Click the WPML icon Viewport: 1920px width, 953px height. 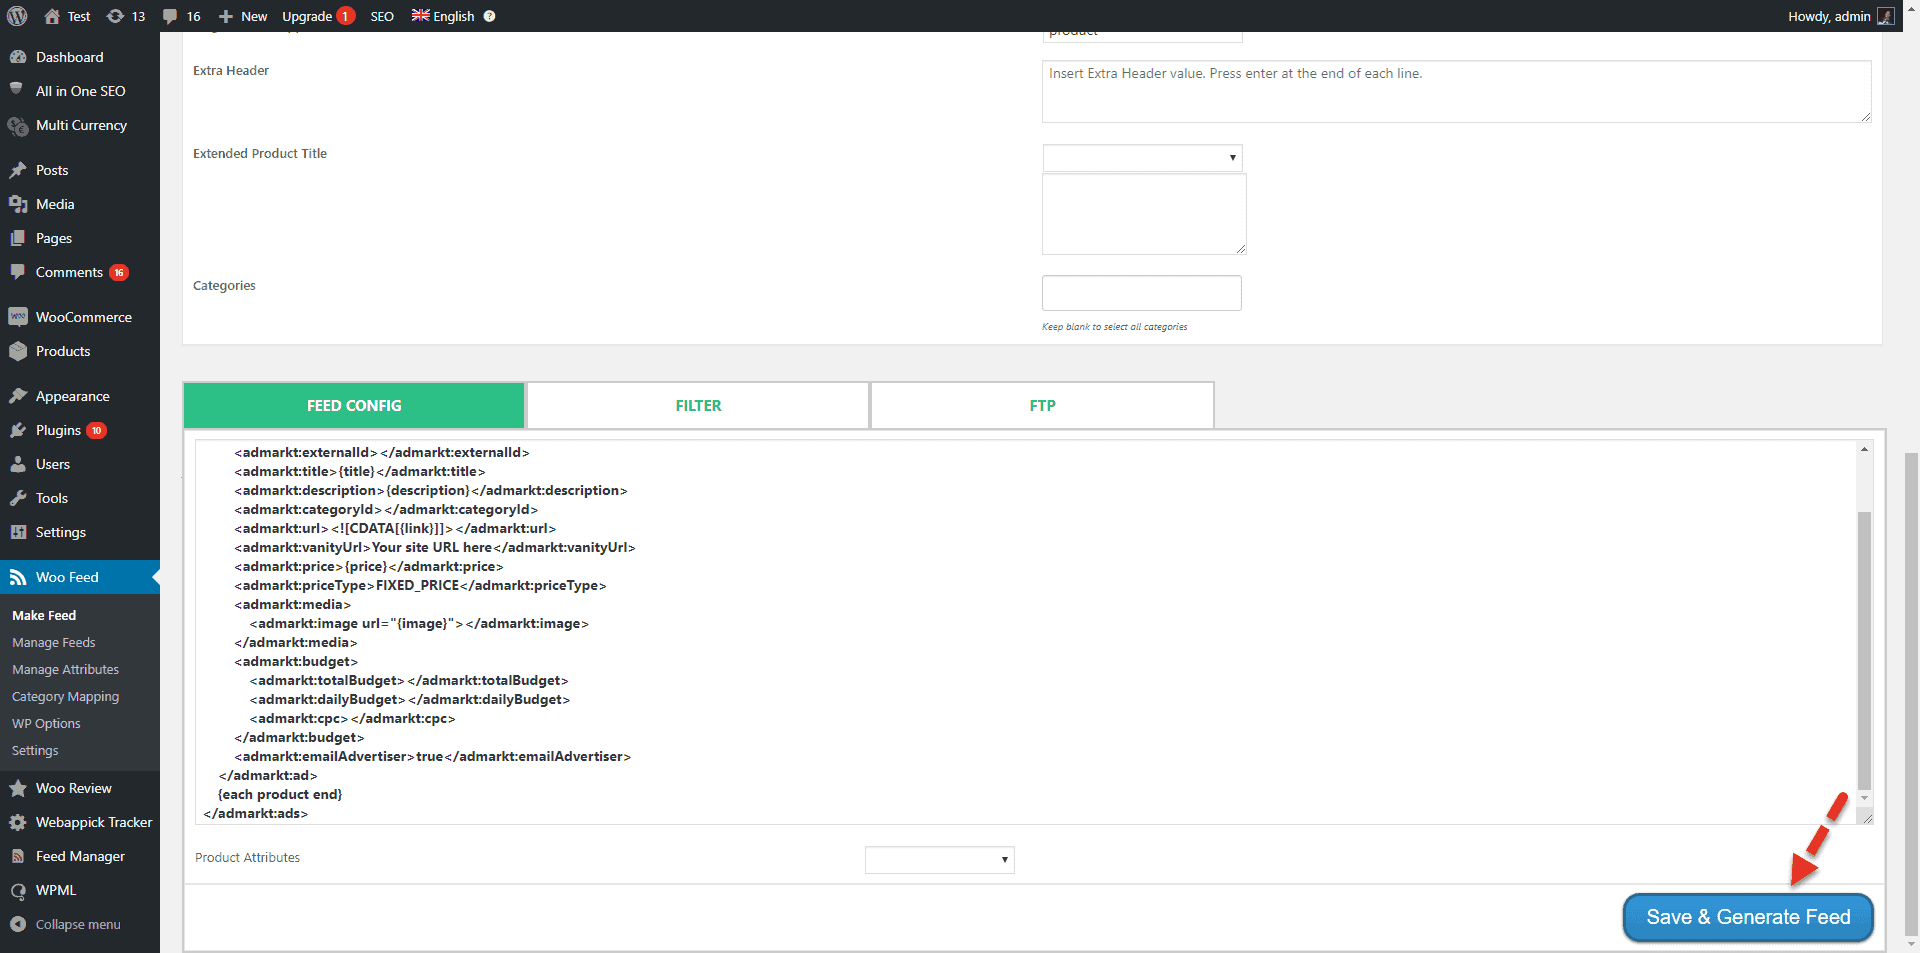pyautogui.click(x=17, y=890)
